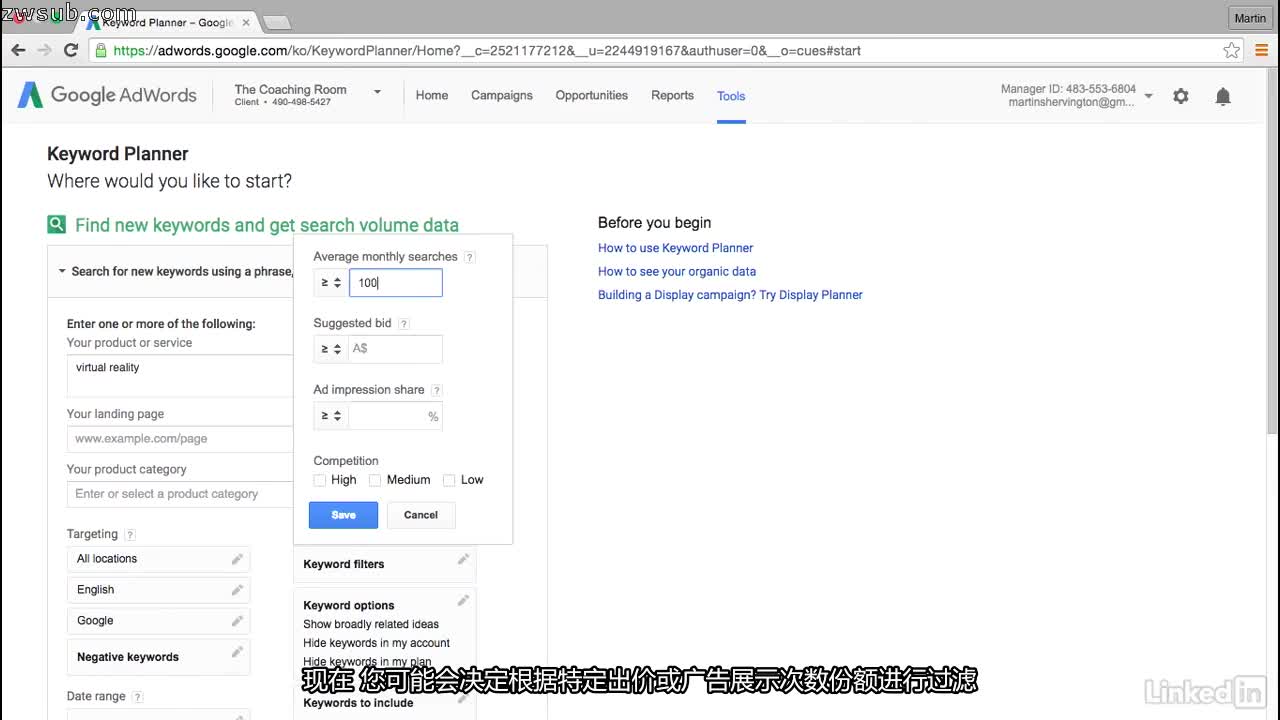Image resolution: width=1280 pixels, height=720 pixels.
Task: Open The Coaching Room account dropdown
Action: pos(377,92)
